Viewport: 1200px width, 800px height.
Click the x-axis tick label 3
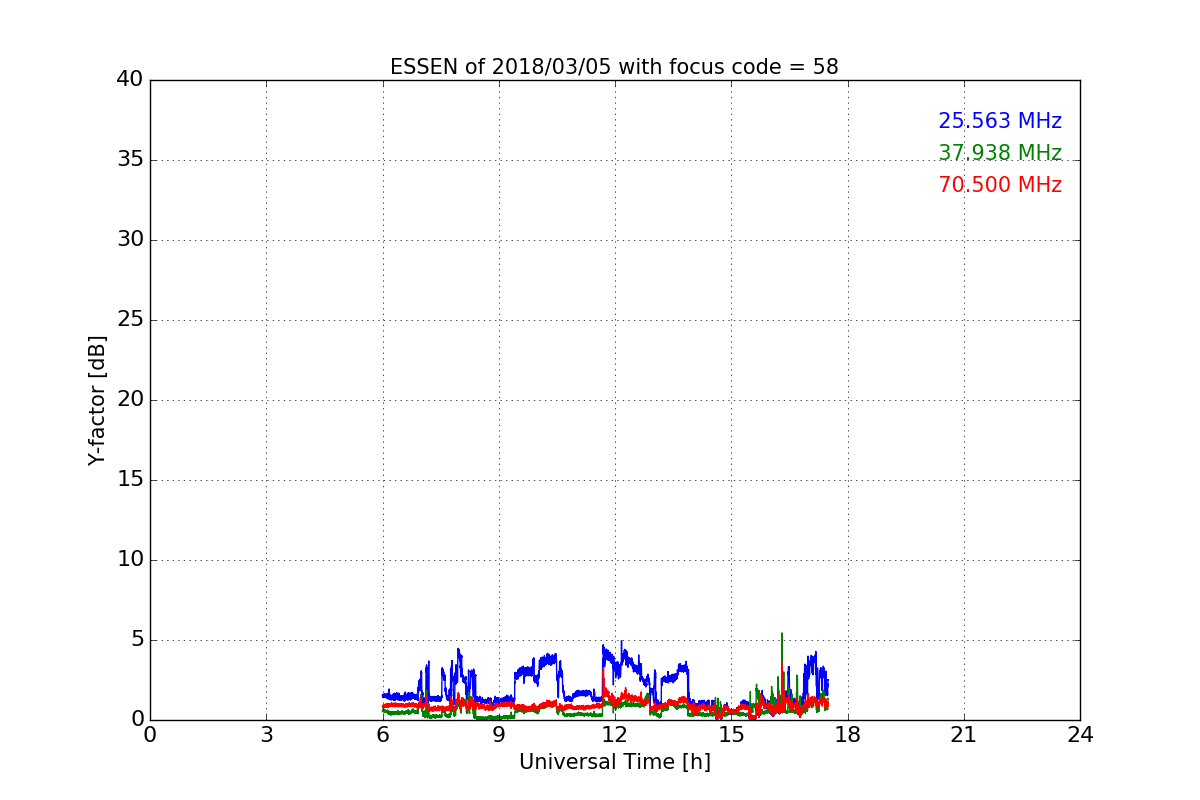266,735
